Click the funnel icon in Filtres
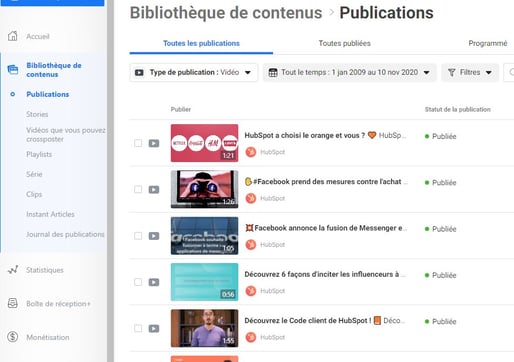The image size is (514, 362). click(x=451, y=72)
